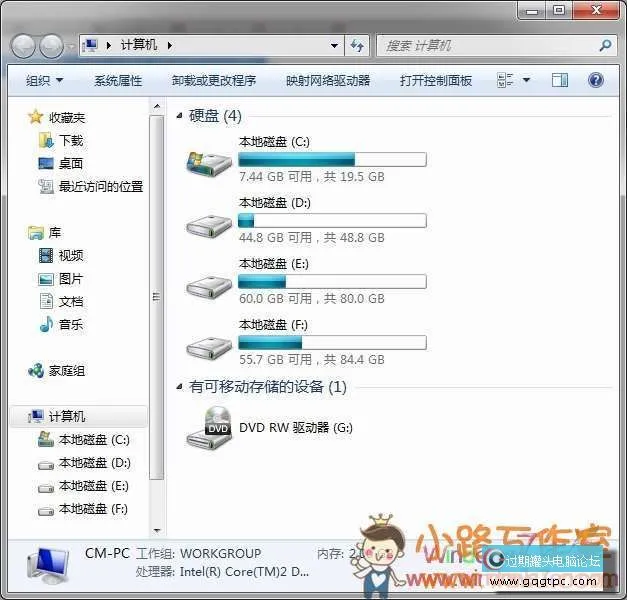Select 本地磁盘 (D:) in navigation tree
The image size is (627, 600).
(x=94, y=463)
